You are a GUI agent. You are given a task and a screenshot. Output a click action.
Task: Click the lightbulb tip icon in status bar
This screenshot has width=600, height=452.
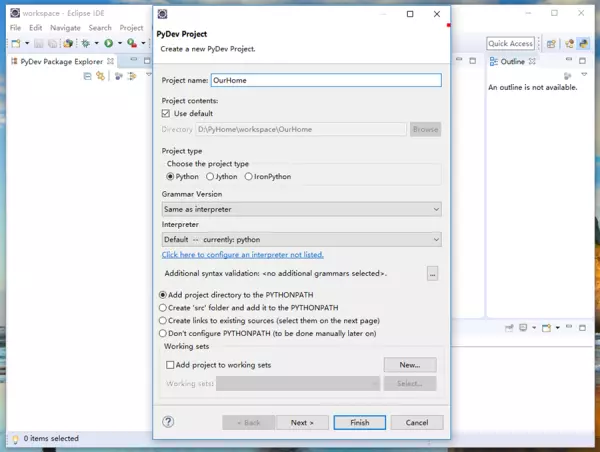[x=15, y=439]
